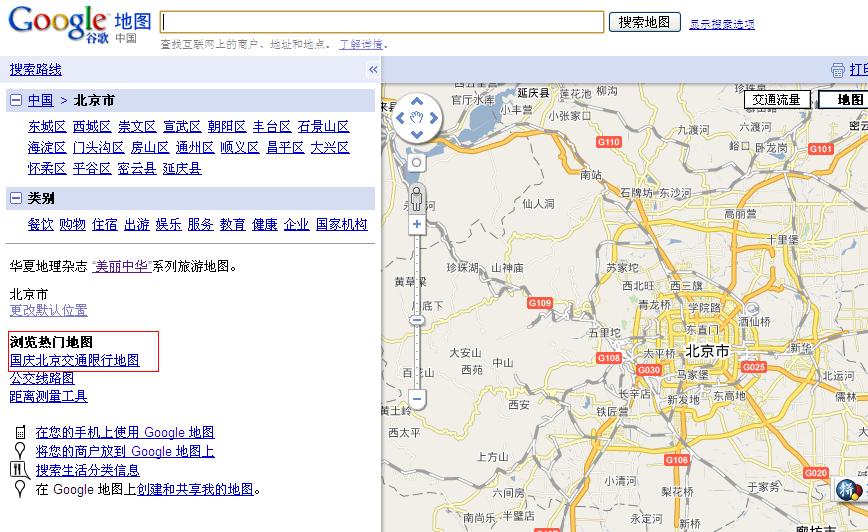Select the 宣武区 district
The width and height of the screenshot is (868, 532).
click(x=182, y=127)
